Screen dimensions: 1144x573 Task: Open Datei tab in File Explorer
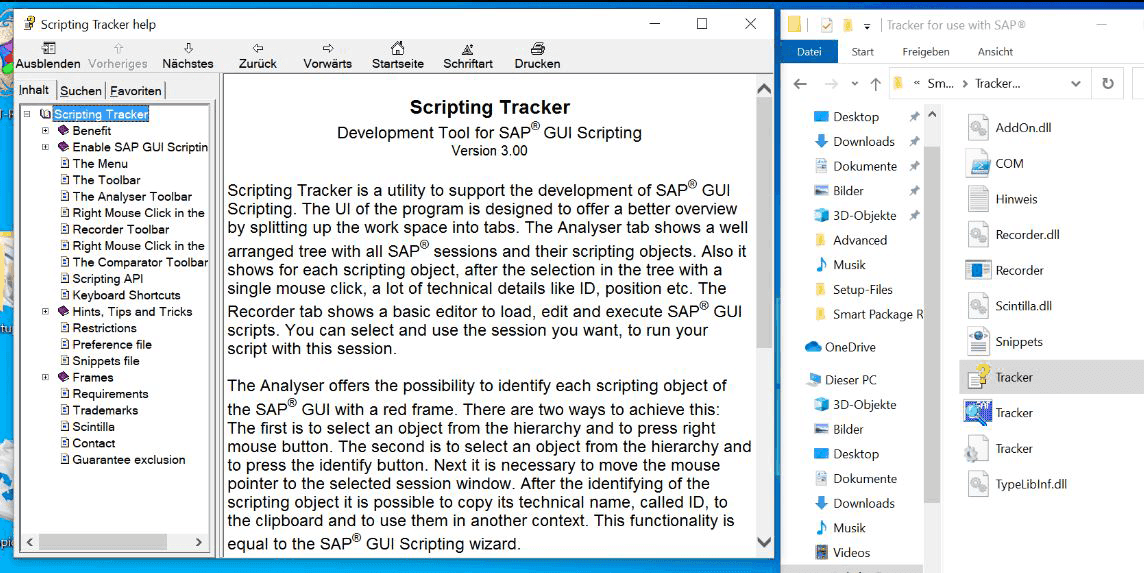(x=809, y=52)
